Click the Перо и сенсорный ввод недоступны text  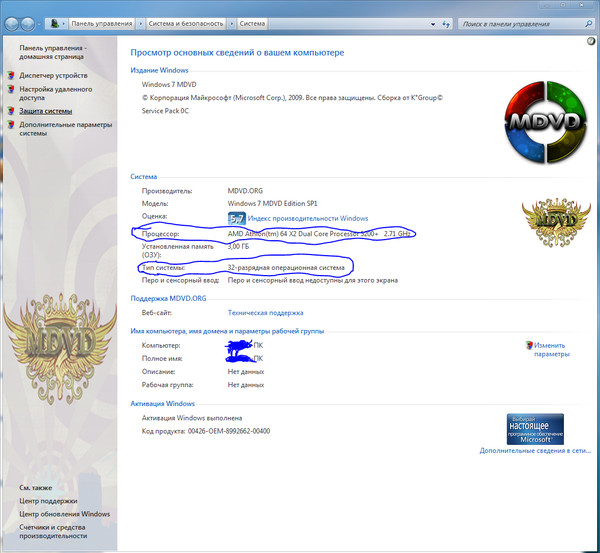pyautogui.click(x=313, y=280)
